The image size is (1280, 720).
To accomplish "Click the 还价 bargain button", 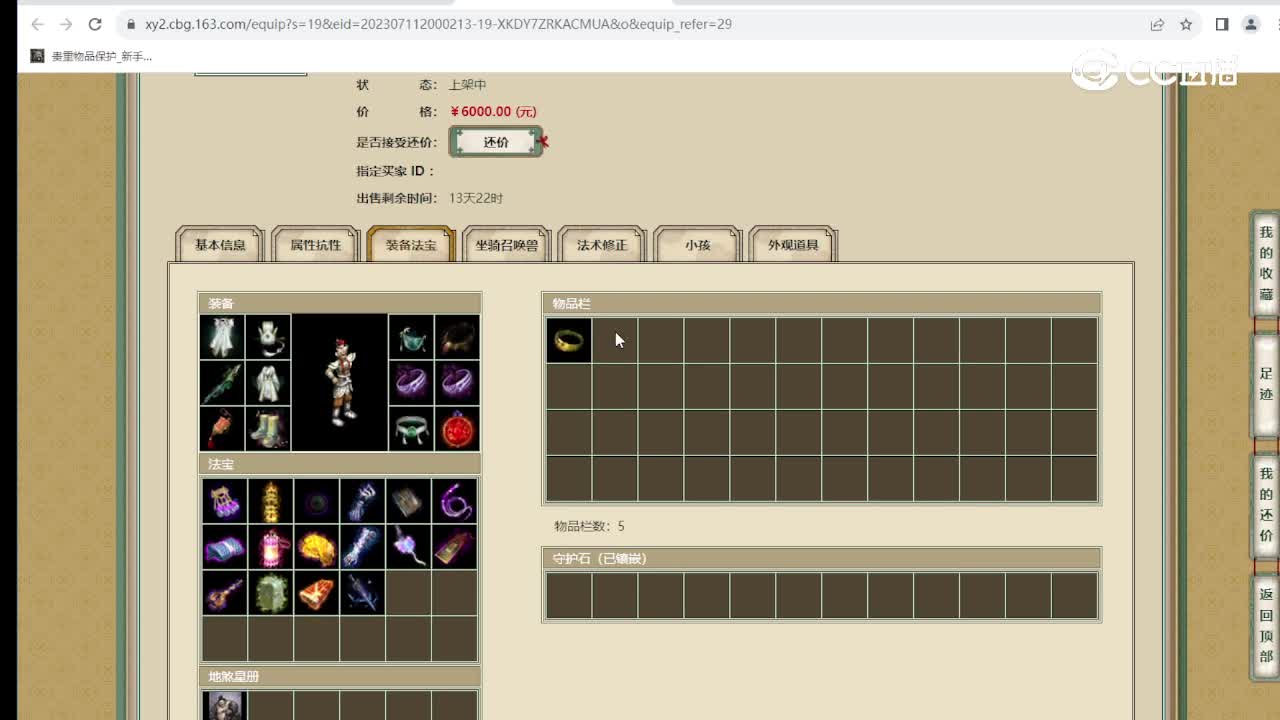I will pyautogui.click(x=496, y=142).
